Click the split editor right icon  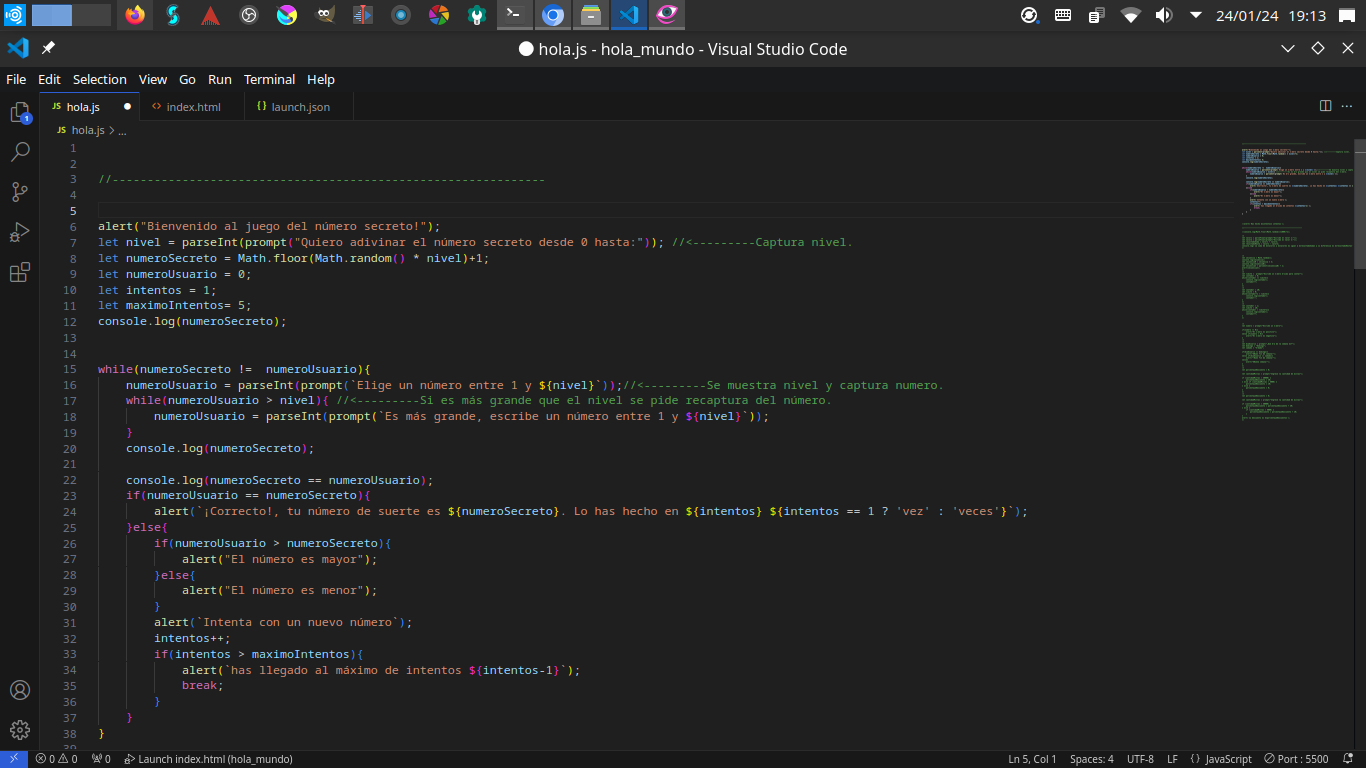point(1325,106)
